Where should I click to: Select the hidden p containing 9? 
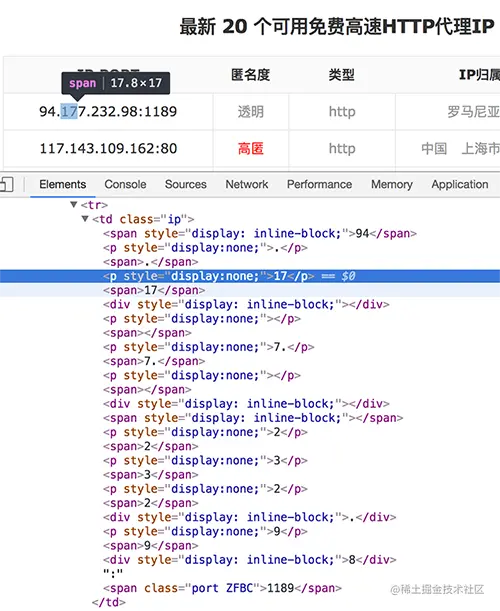(x=205, y=531)
